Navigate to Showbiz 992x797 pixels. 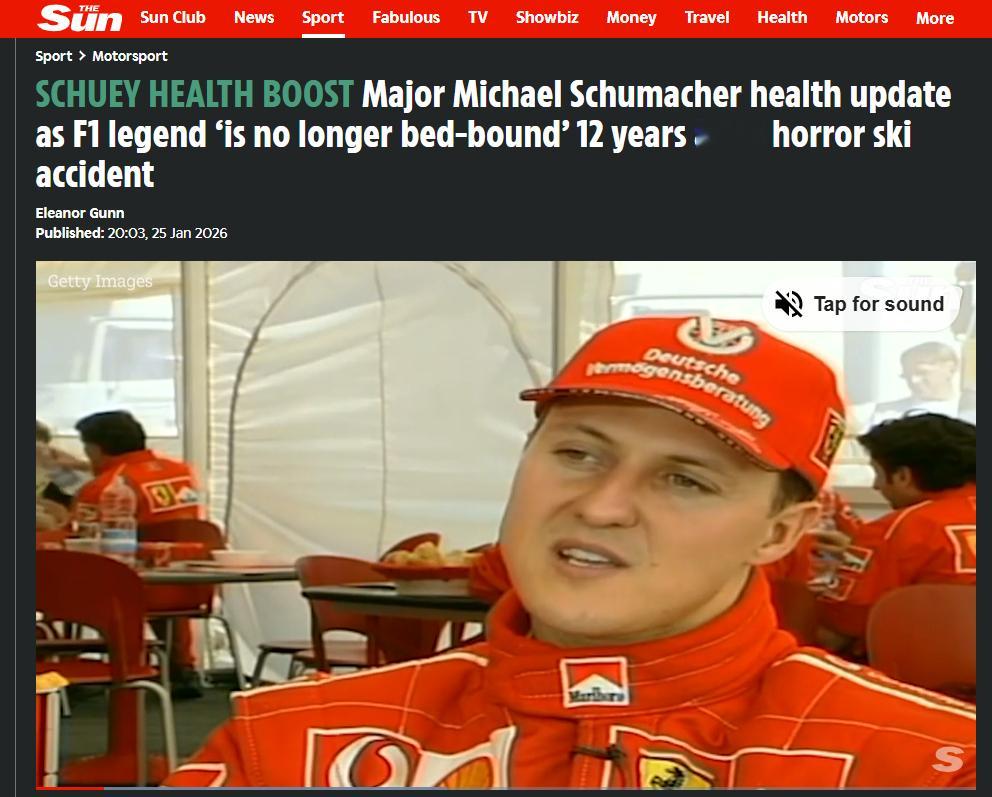click(547, 18)
